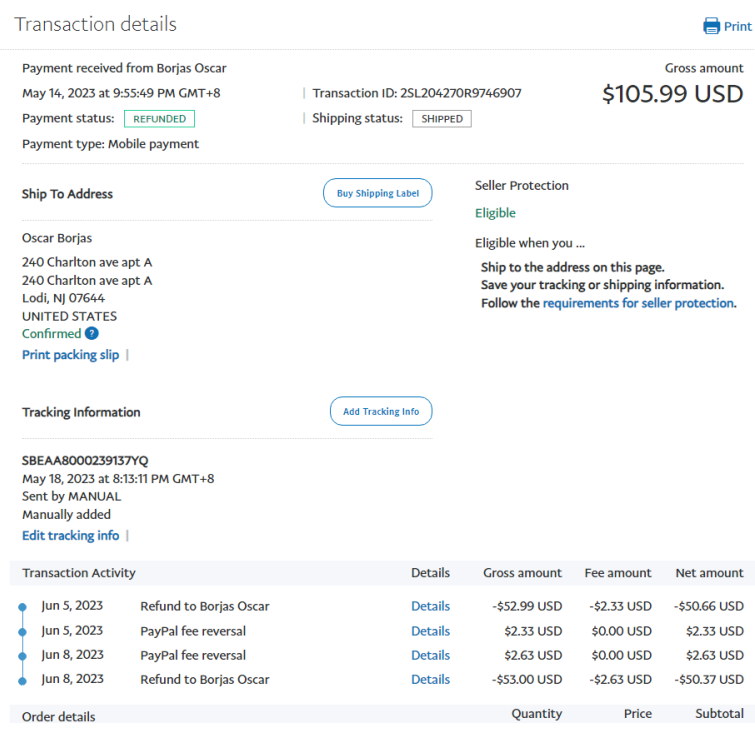Click the Buy Shipping Label button

(x=377, y=193)
